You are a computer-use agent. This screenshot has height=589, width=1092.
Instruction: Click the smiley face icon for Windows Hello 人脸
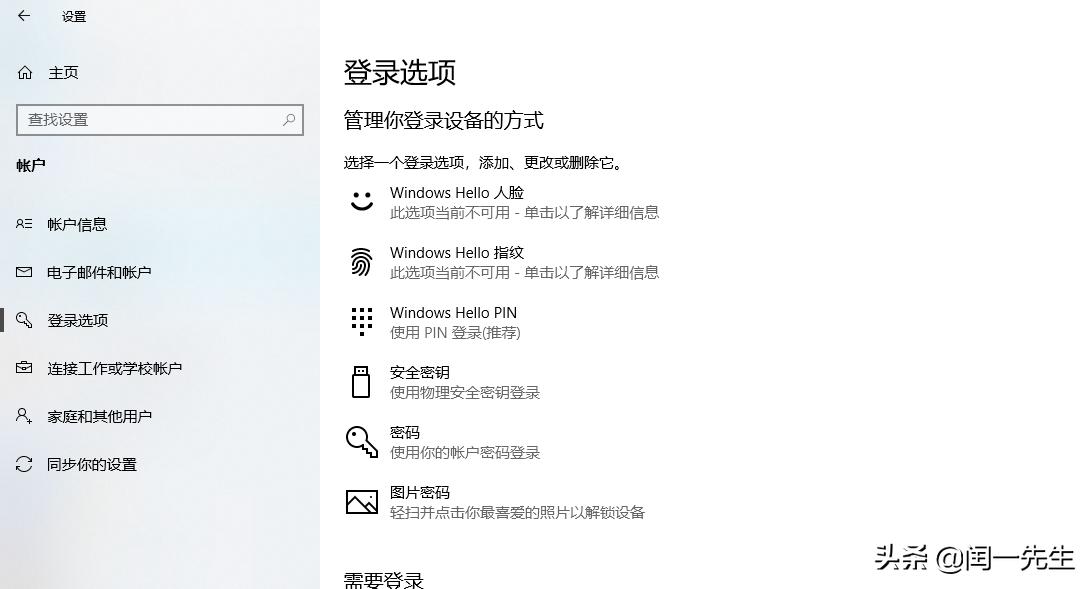361,200
